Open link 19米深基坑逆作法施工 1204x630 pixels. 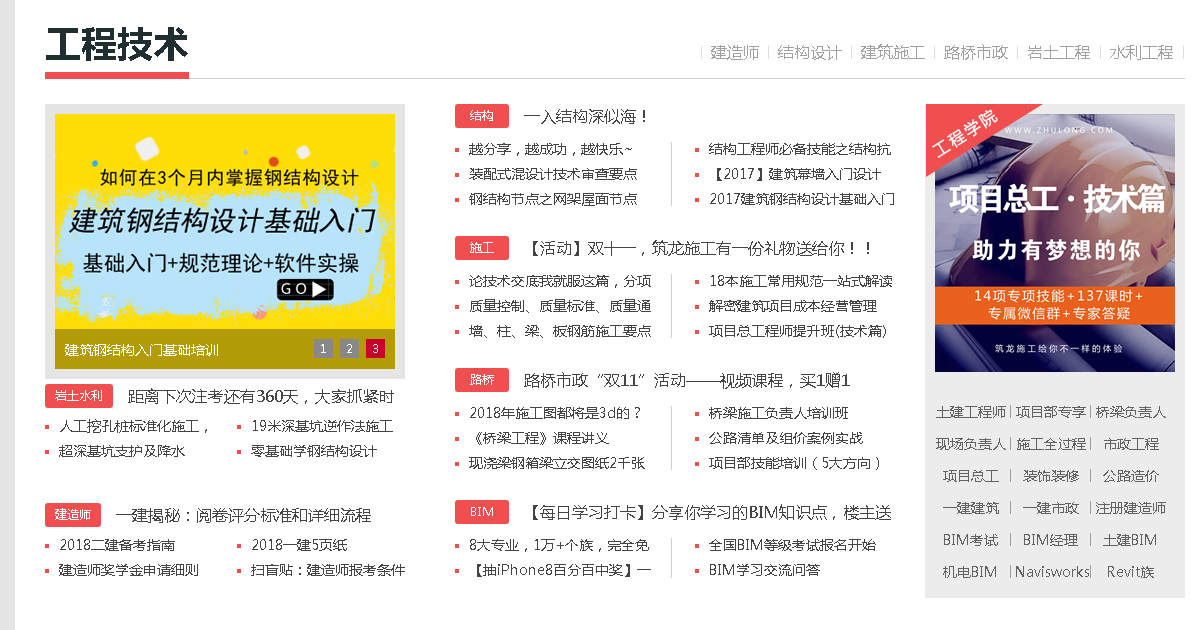tap(322, 426)
